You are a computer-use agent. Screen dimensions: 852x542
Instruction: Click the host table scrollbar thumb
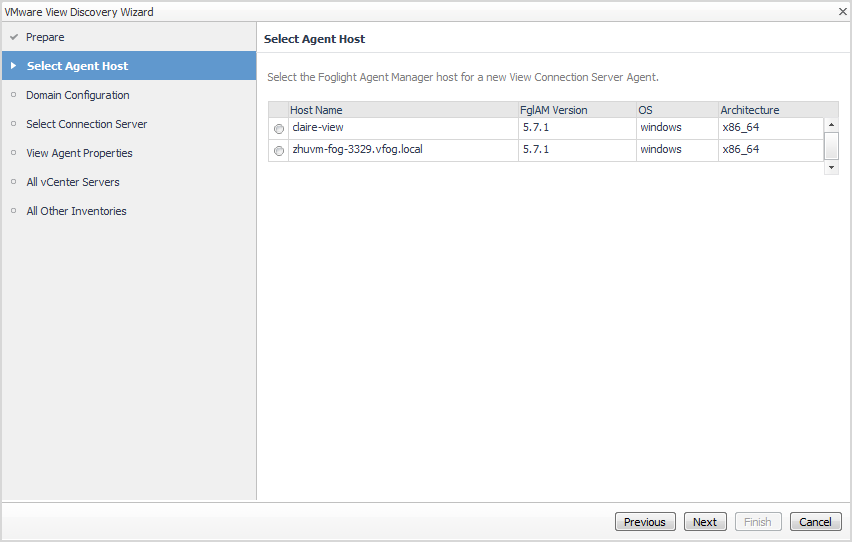831,146
